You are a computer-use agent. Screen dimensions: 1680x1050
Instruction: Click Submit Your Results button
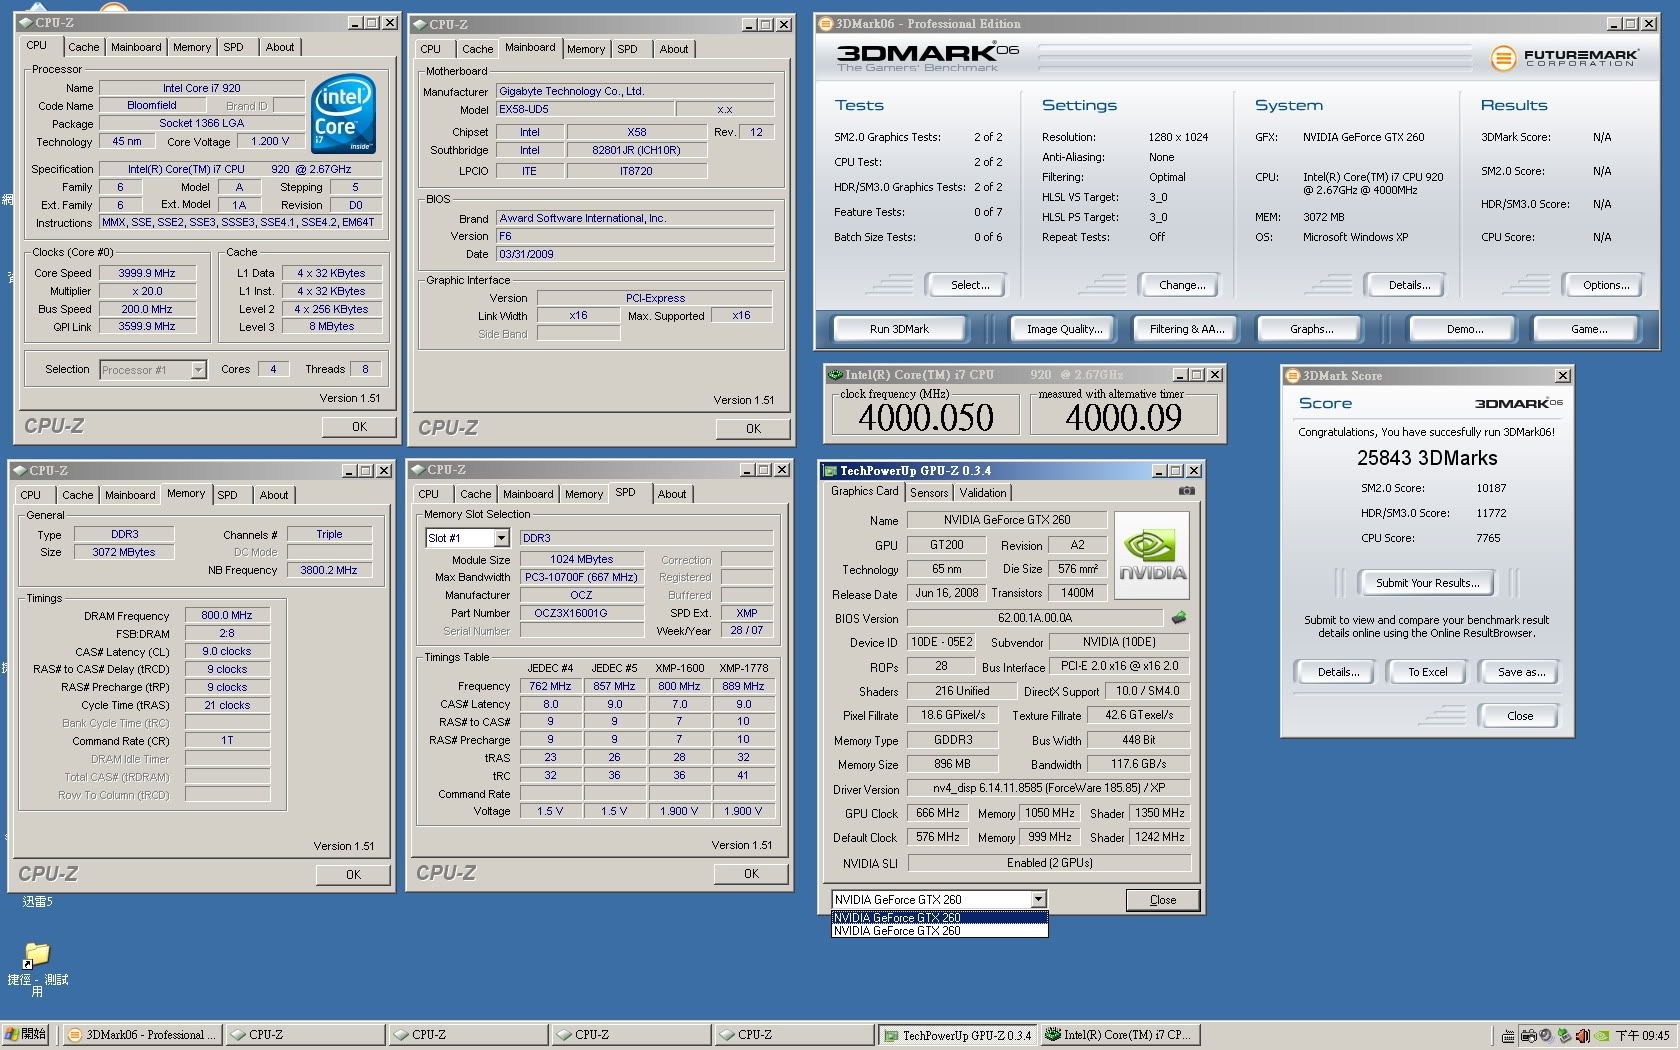(x=1427, y=583)
